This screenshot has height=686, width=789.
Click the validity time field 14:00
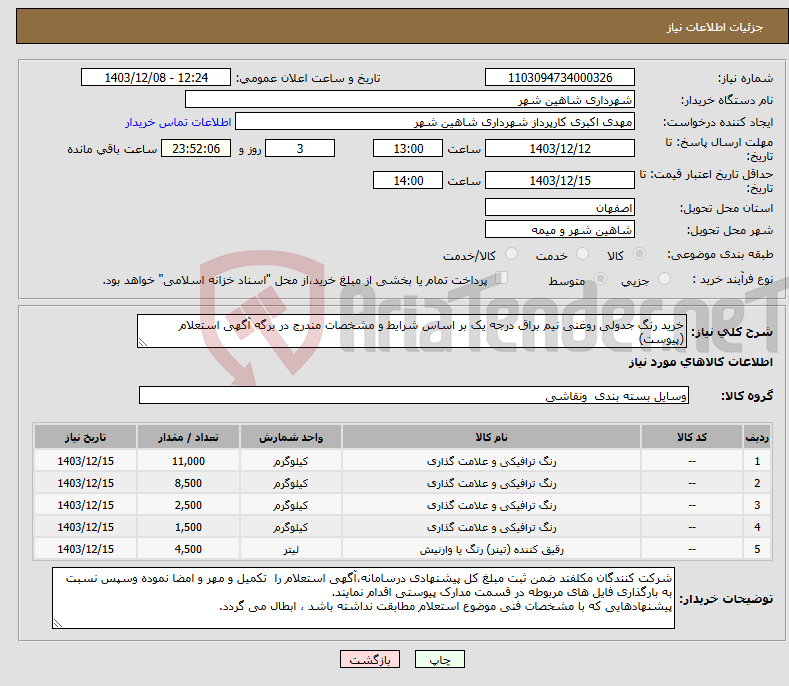pyautogui.click(x=408, y=180)
